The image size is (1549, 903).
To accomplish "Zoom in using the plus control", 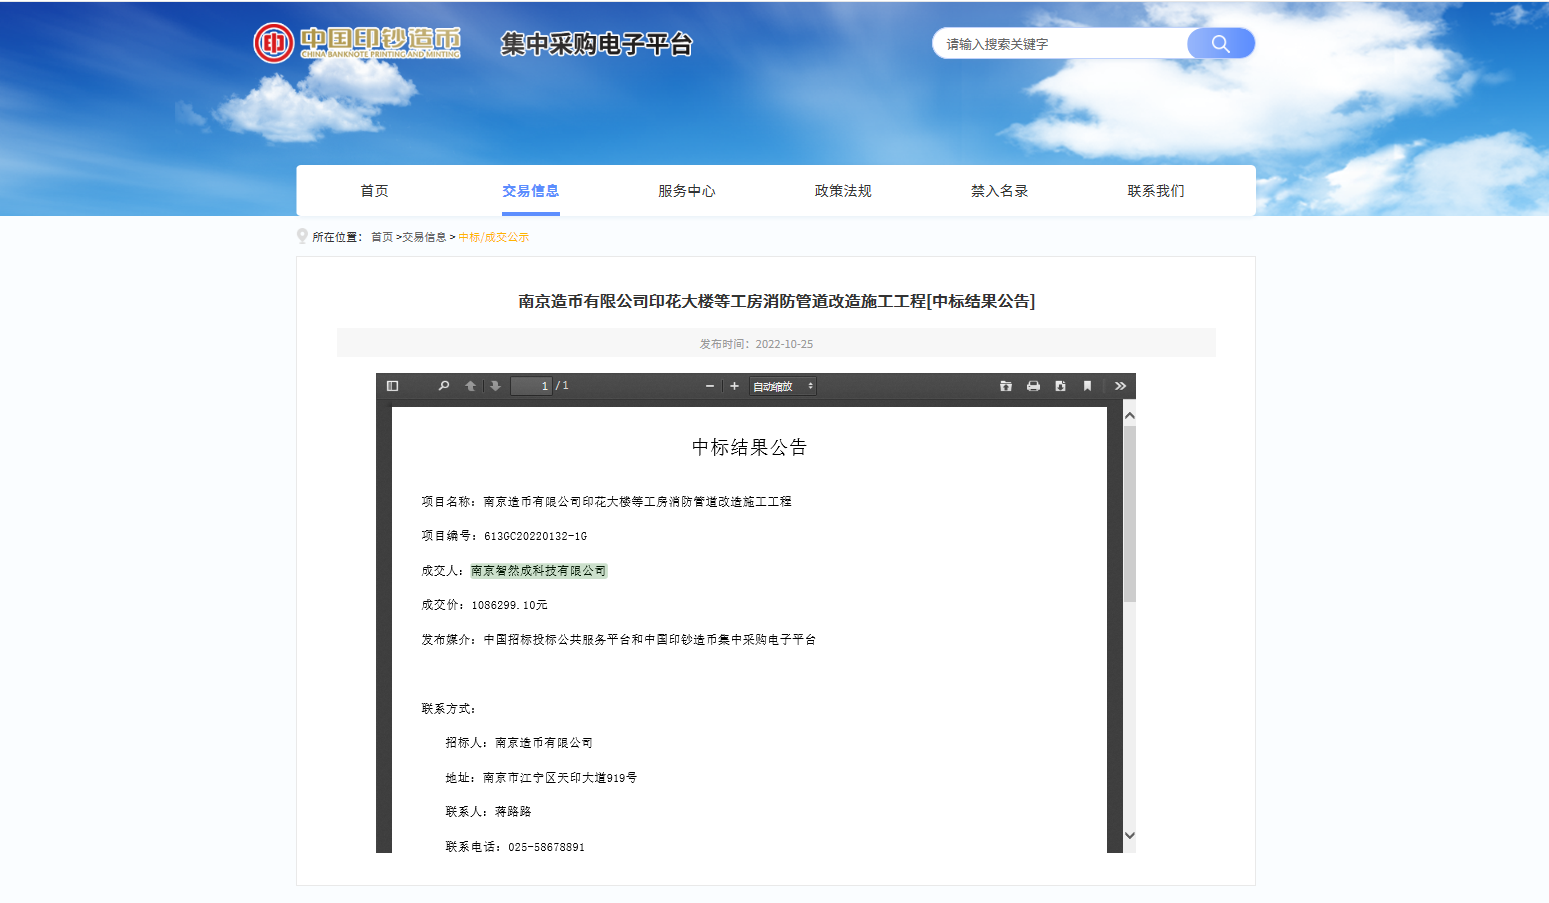I will 733,385.
